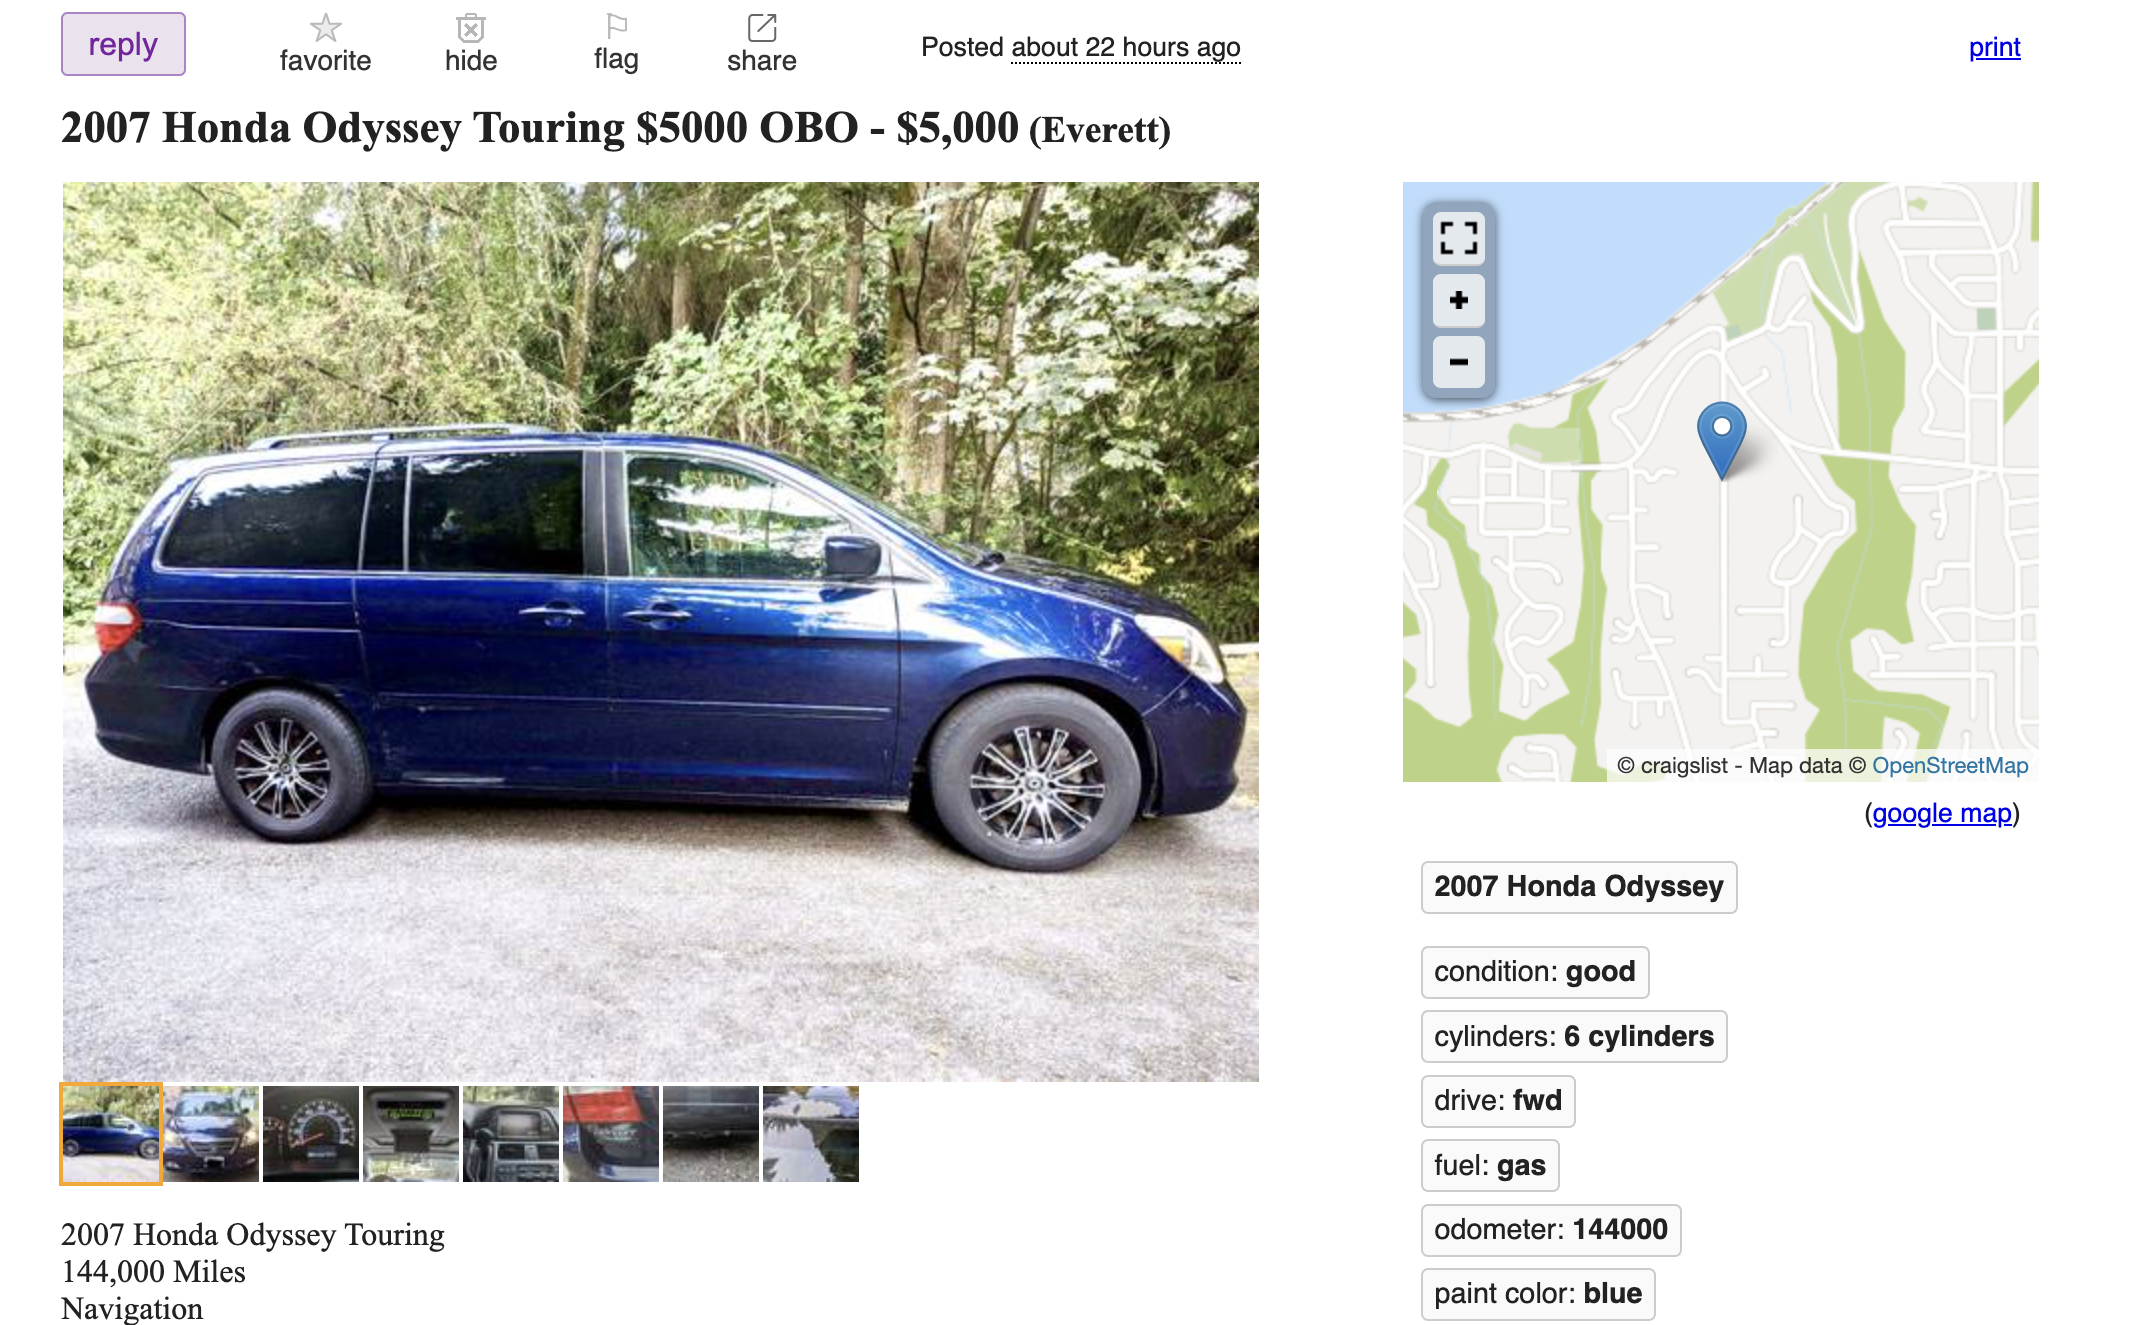Viewport: 2154px width, 1325px height.
Task: Open the map in fullscreen
Action: tap(1458, 239)
